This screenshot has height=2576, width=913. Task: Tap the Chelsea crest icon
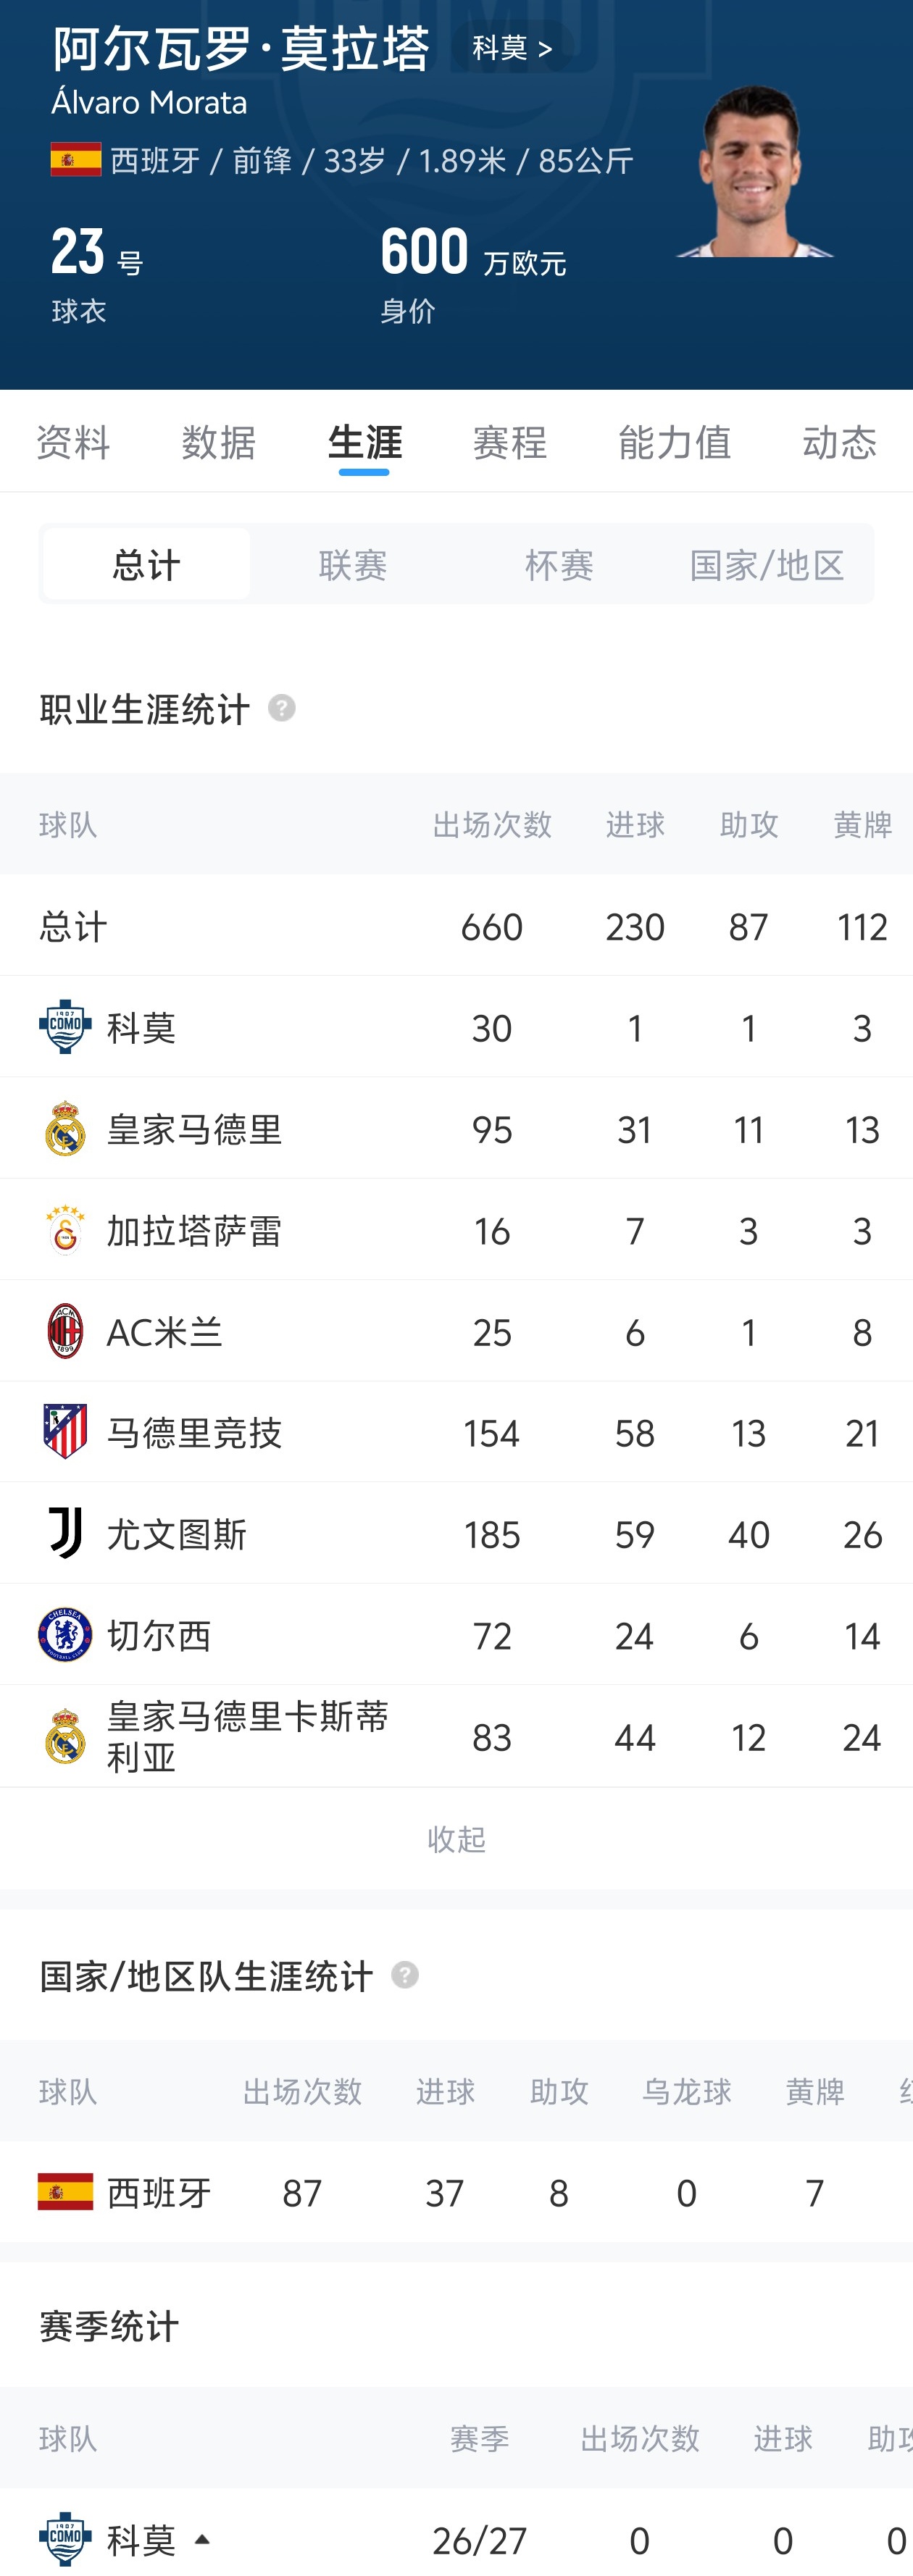click(x=65, y=1635)
